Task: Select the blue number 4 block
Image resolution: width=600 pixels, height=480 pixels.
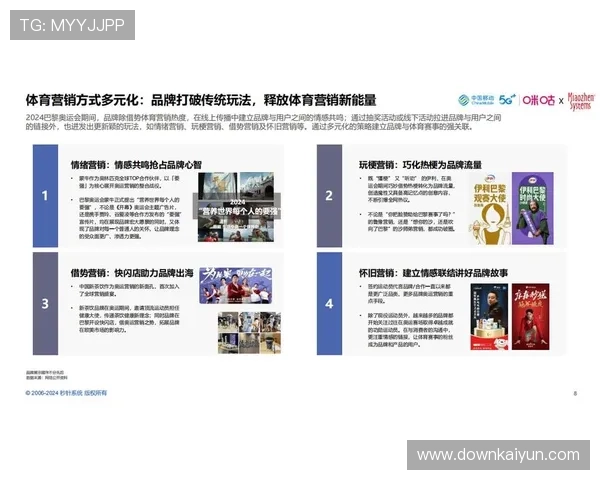Action: 329,304
